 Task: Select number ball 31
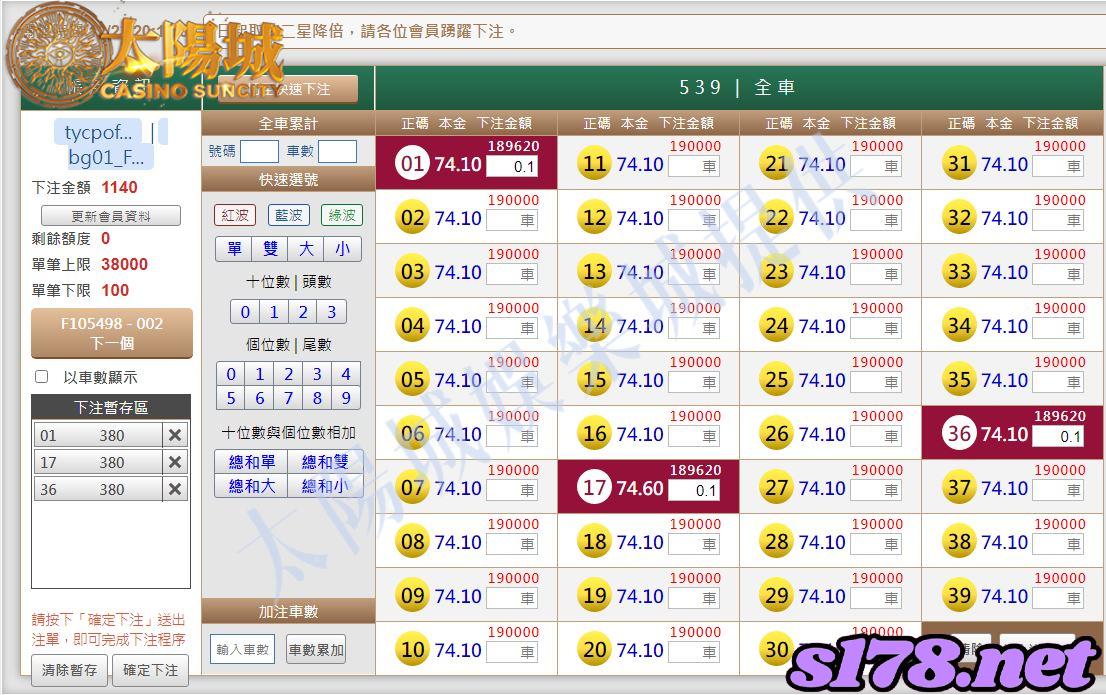tap(959, 164)
